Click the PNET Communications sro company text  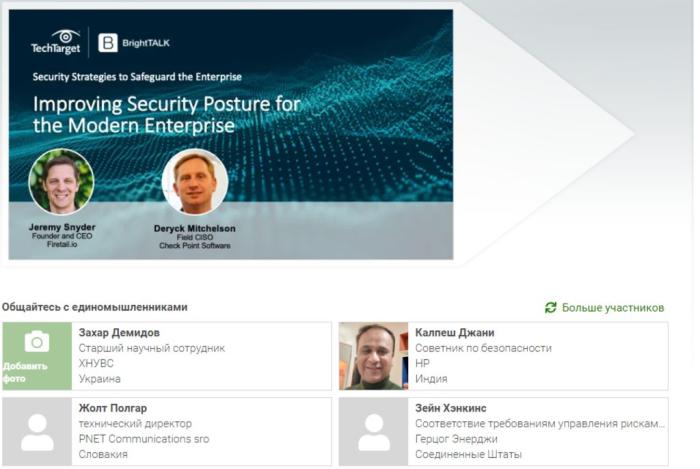(x=144, y=439)
